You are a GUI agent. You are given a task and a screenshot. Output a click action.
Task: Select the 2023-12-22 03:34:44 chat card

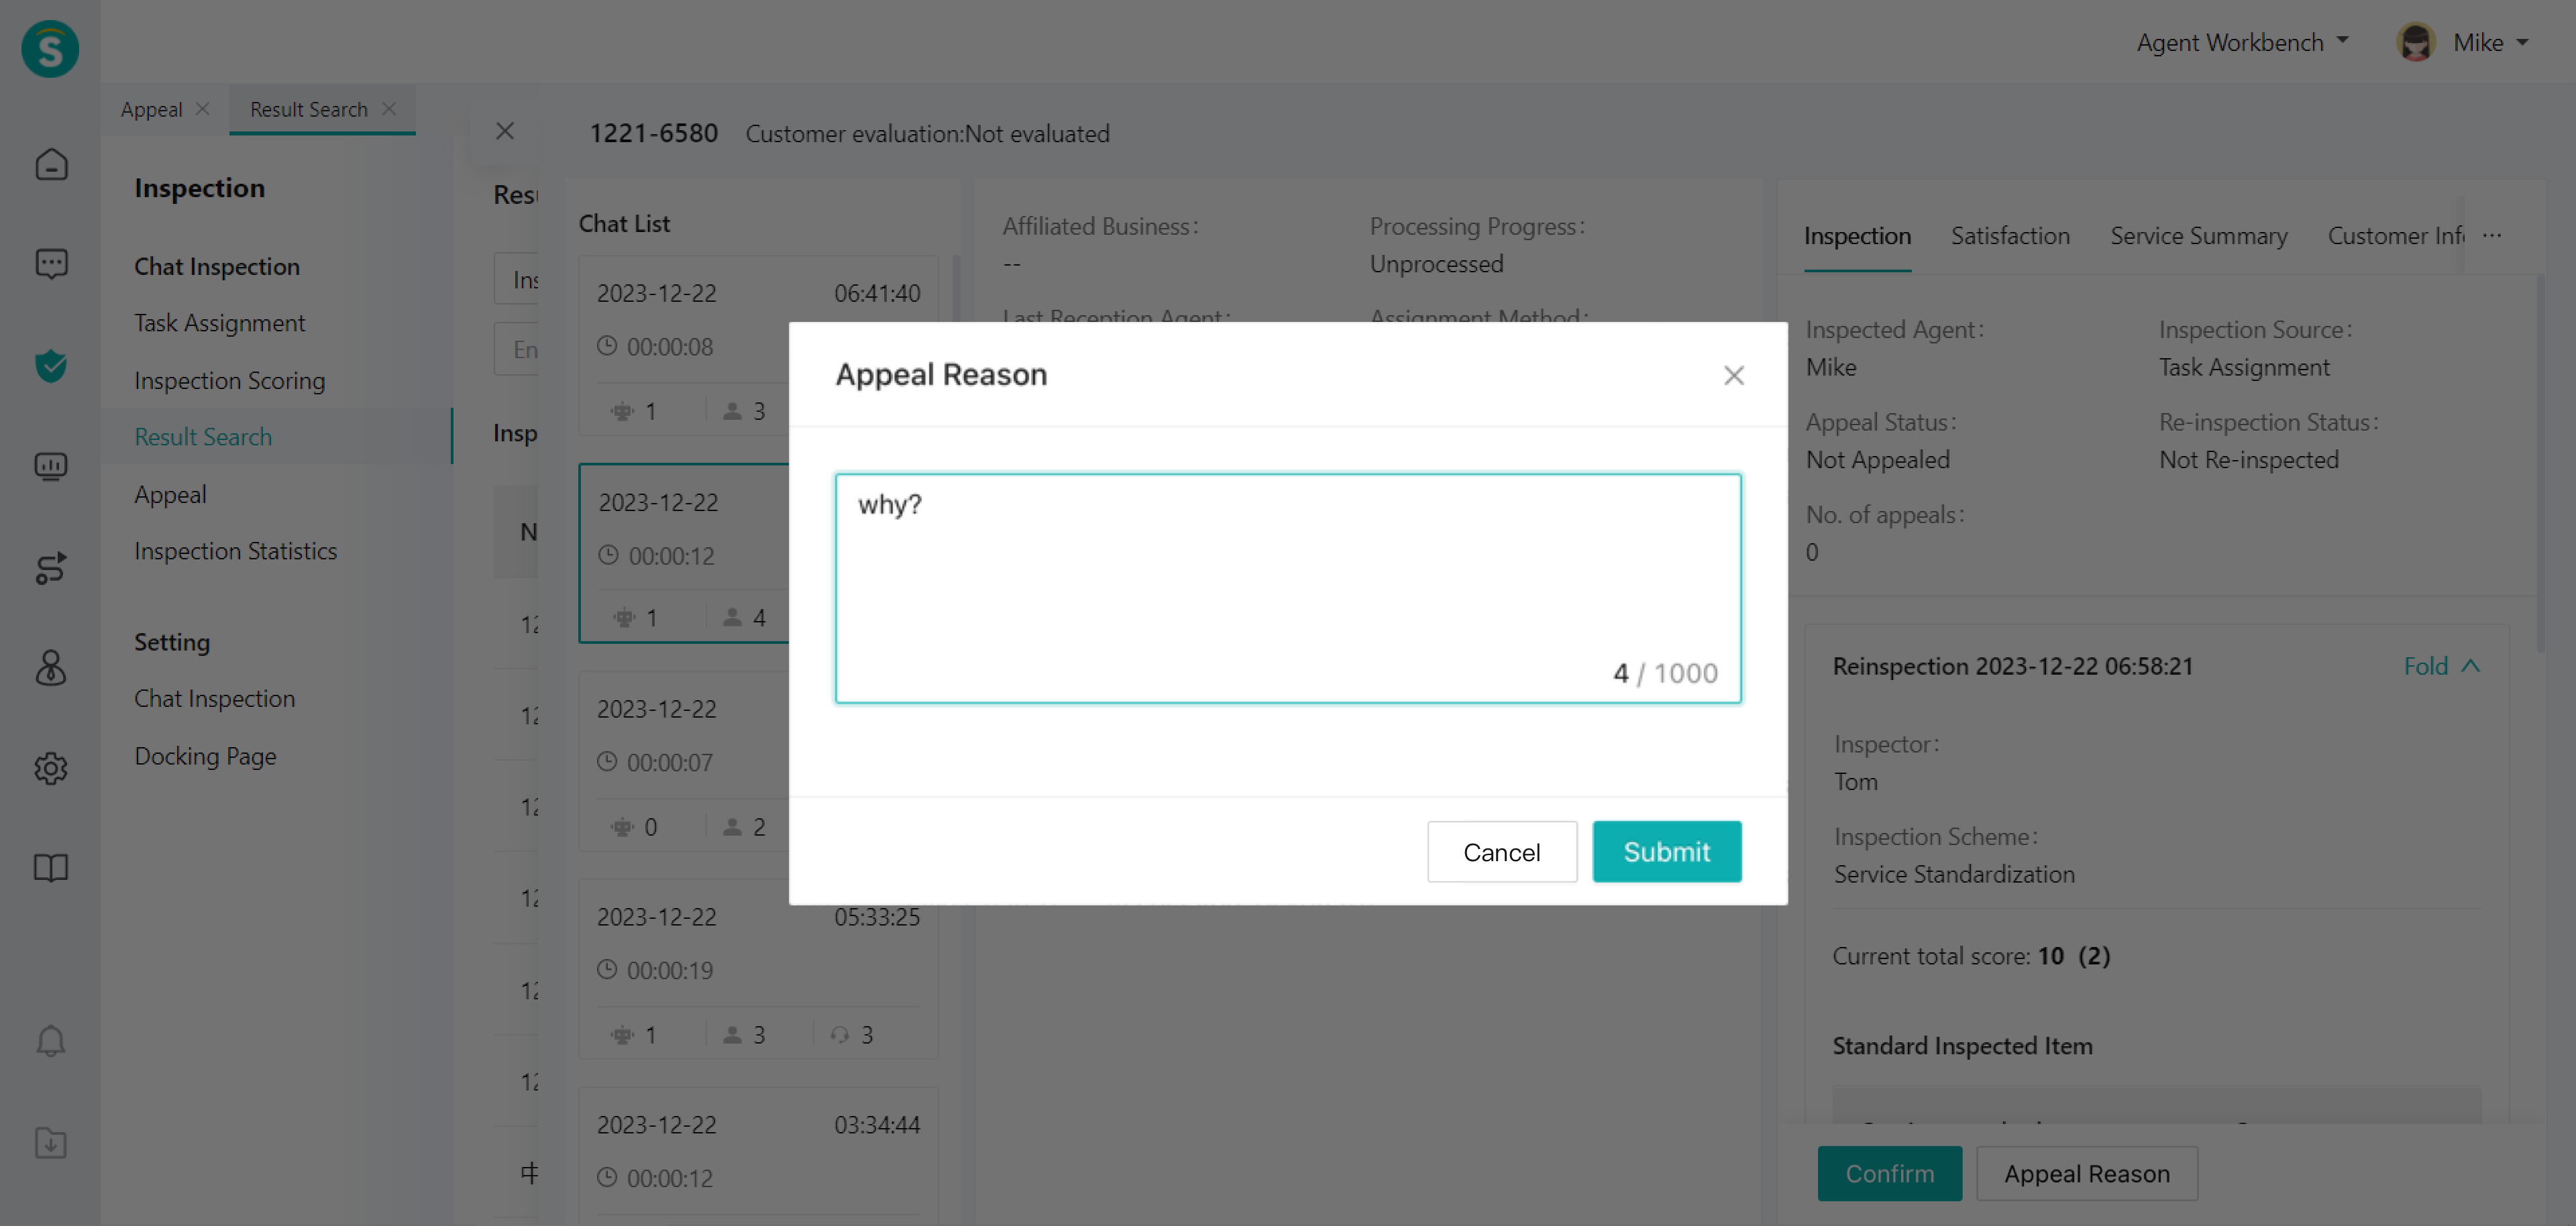(758, 1156)
